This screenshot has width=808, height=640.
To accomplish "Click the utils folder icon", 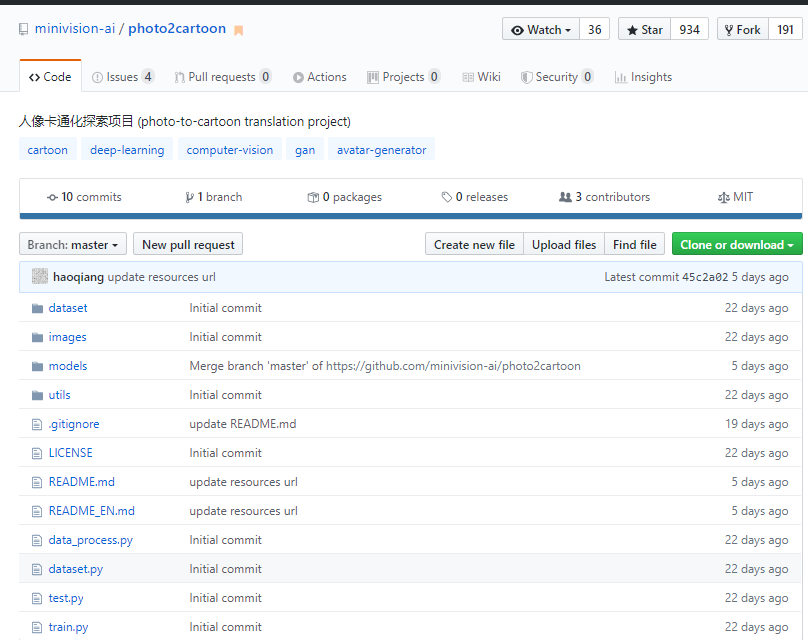I will (37, 395).
